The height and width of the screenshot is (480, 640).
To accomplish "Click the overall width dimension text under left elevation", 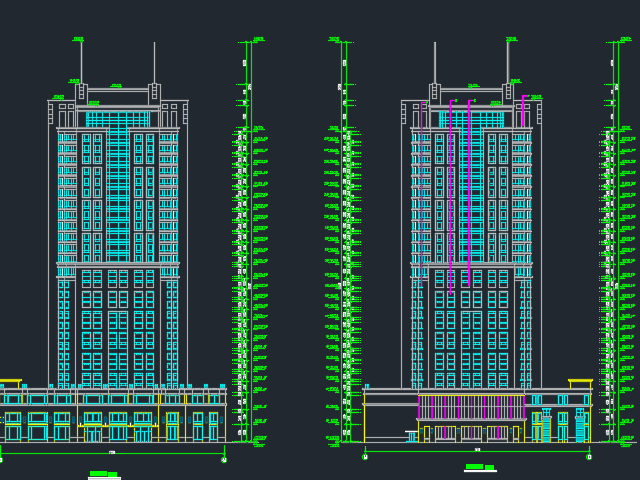I will coord(112,453).
